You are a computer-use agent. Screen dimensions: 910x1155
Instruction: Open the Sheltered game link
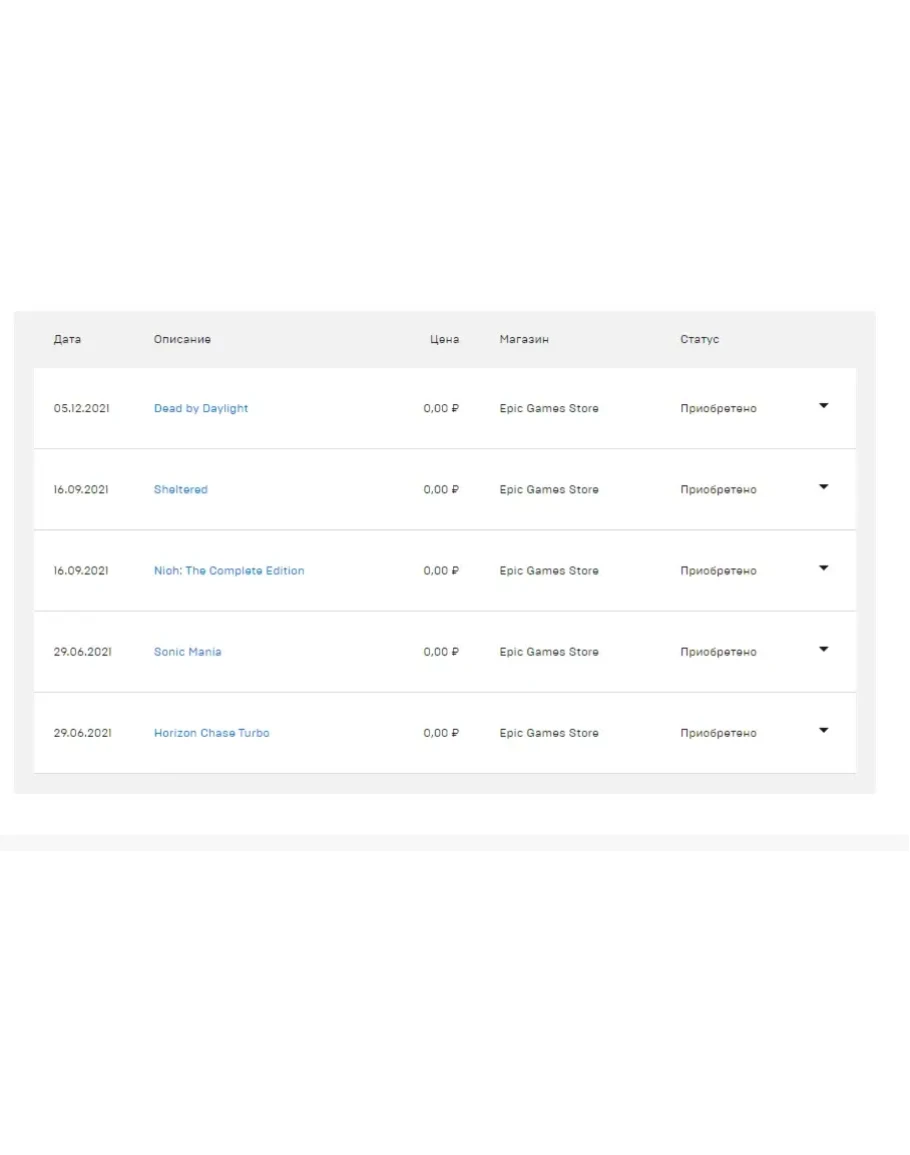tap(181, 490)
